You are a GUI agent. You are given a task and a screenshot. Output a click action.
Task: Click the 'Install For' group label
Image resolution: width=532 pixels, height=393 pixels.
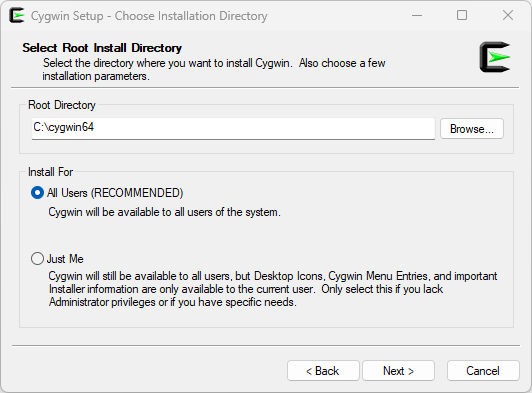coord(50,172)
